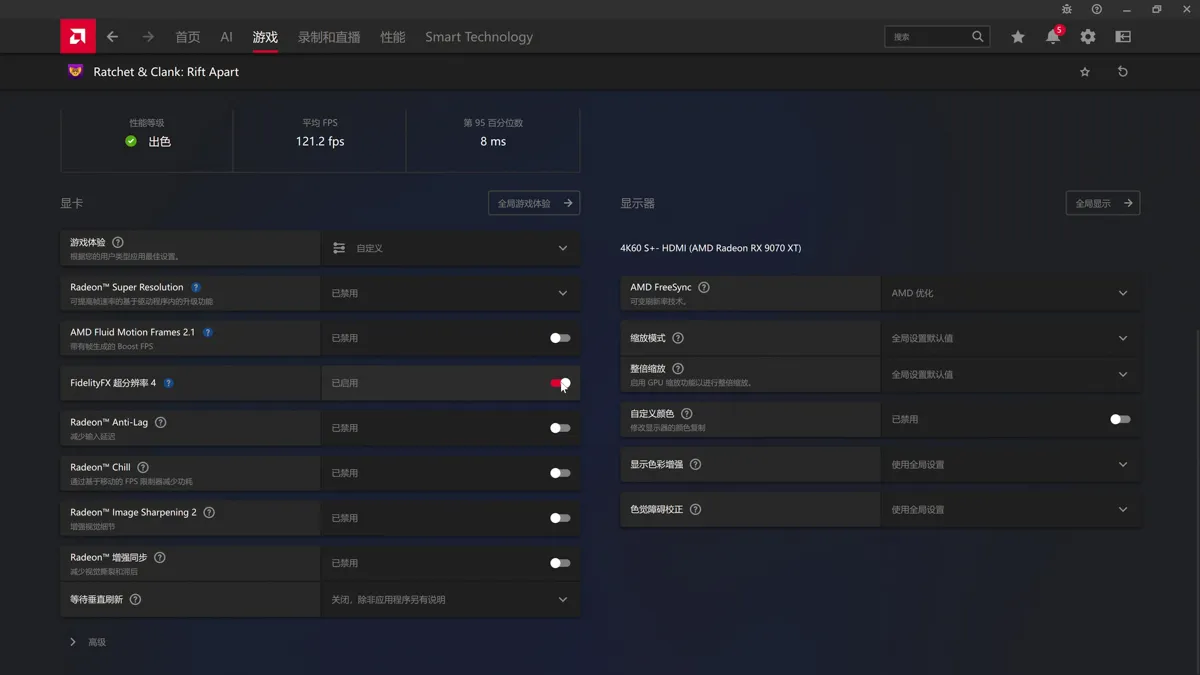The width and height of the screenshot is (1200, 675).
Task: Enable AMD Fluid Motion Frames 2.1 toggle
Action: (x=560, y=338)
